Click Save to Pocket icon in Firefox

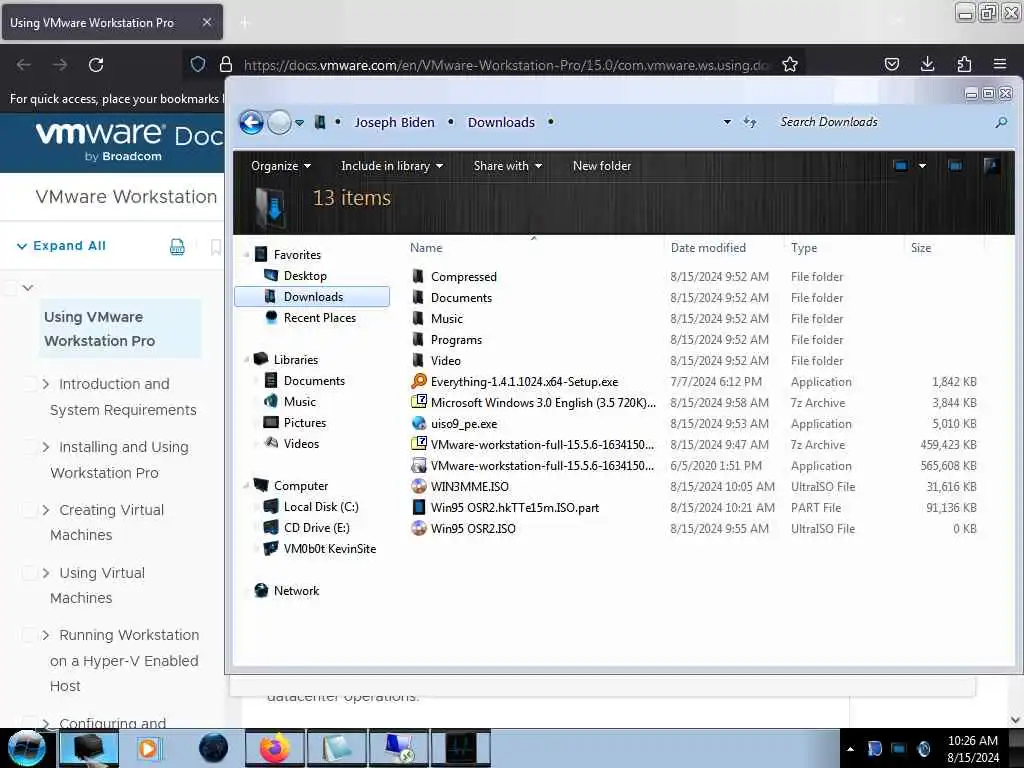coord(891,64)
